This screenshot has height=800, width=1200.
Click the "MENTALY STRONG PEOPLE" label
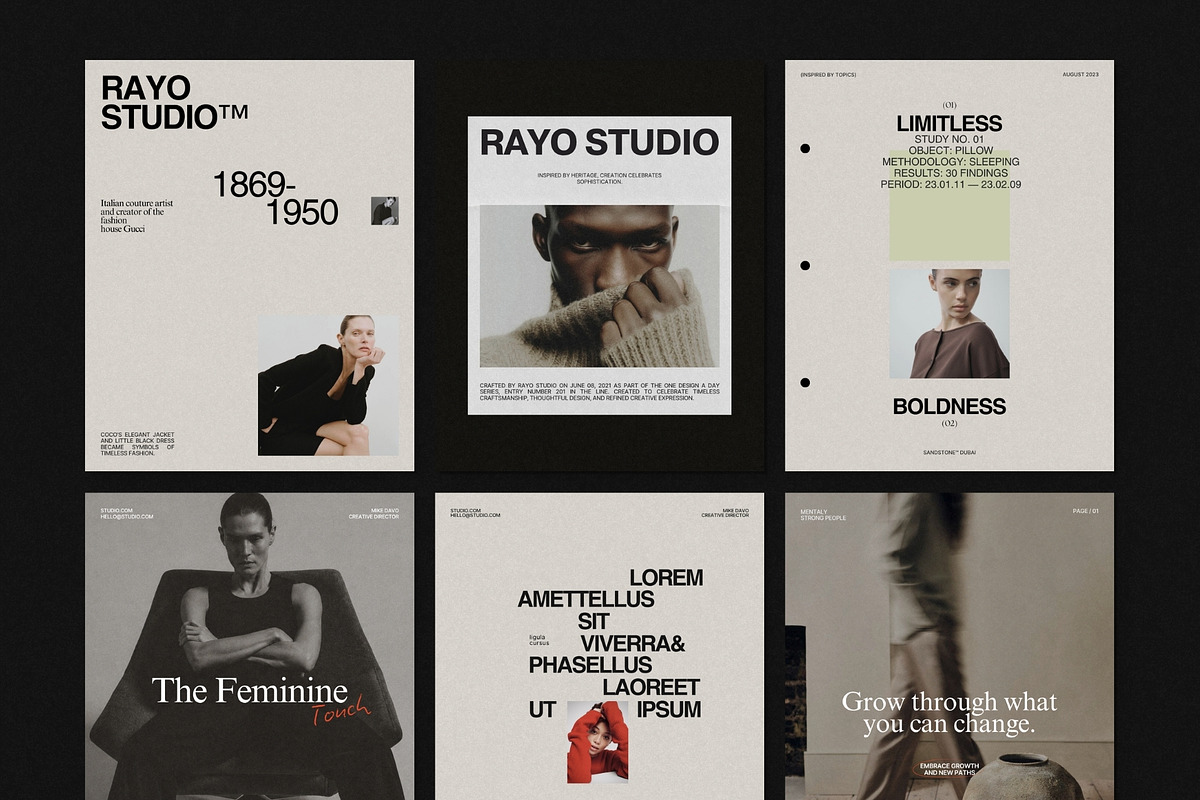coord(823,514)
